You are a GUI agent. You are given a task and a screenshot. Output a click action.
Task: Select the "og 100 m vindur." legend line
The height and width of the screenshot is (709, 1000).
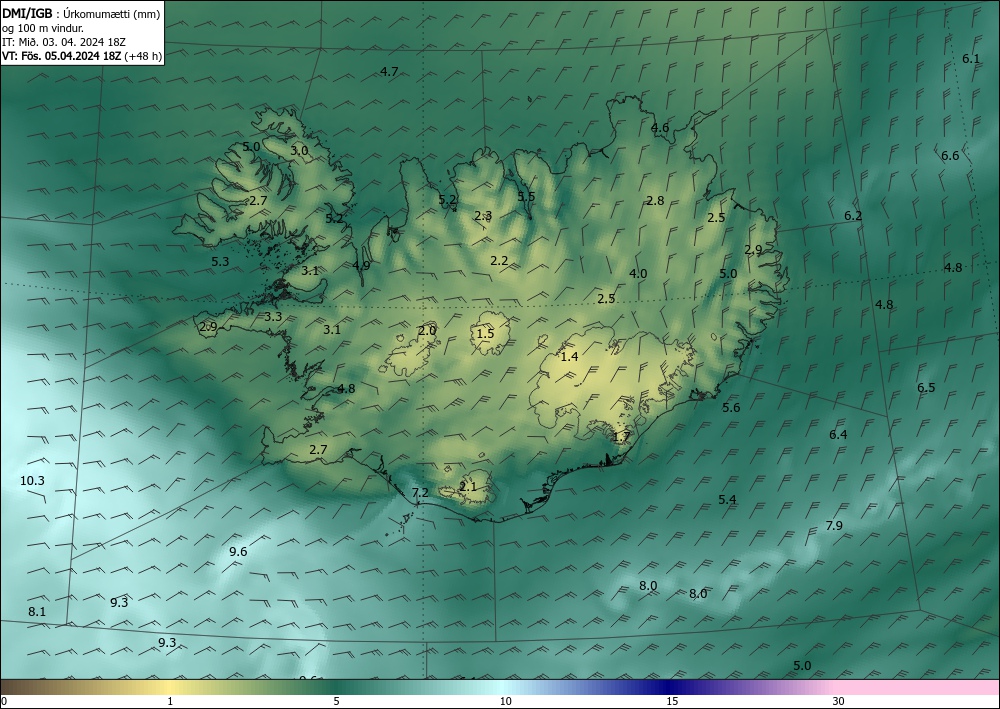(43, 28)
